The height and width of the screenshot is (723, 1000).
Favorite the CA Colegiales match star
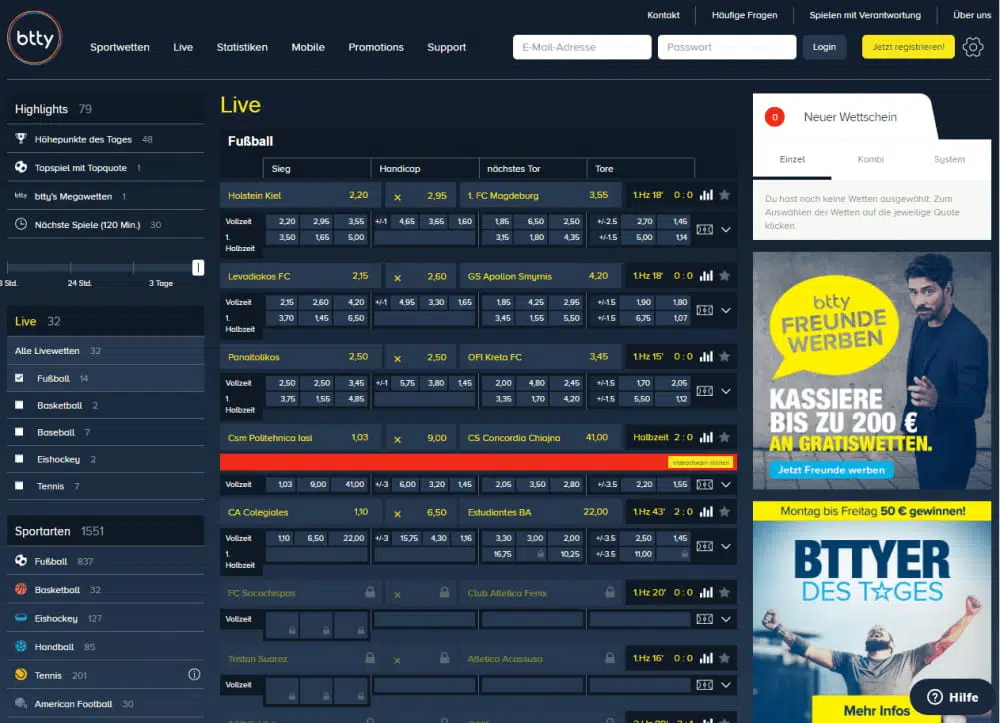[724, 512]
